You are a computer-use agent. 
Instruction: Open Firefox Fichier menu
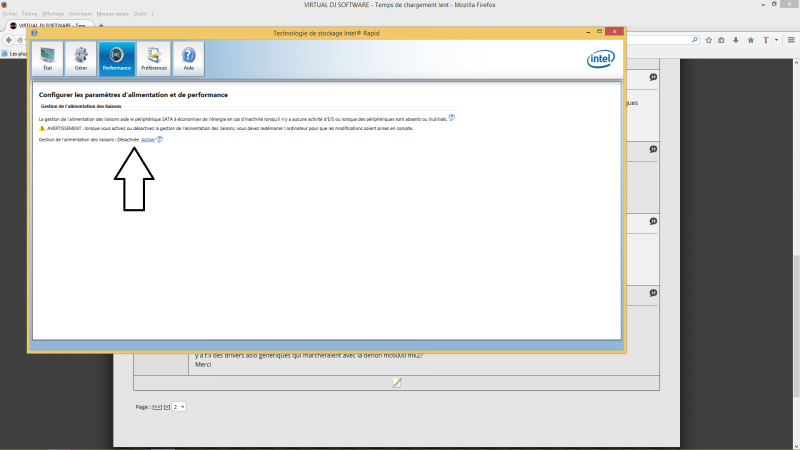10,14
